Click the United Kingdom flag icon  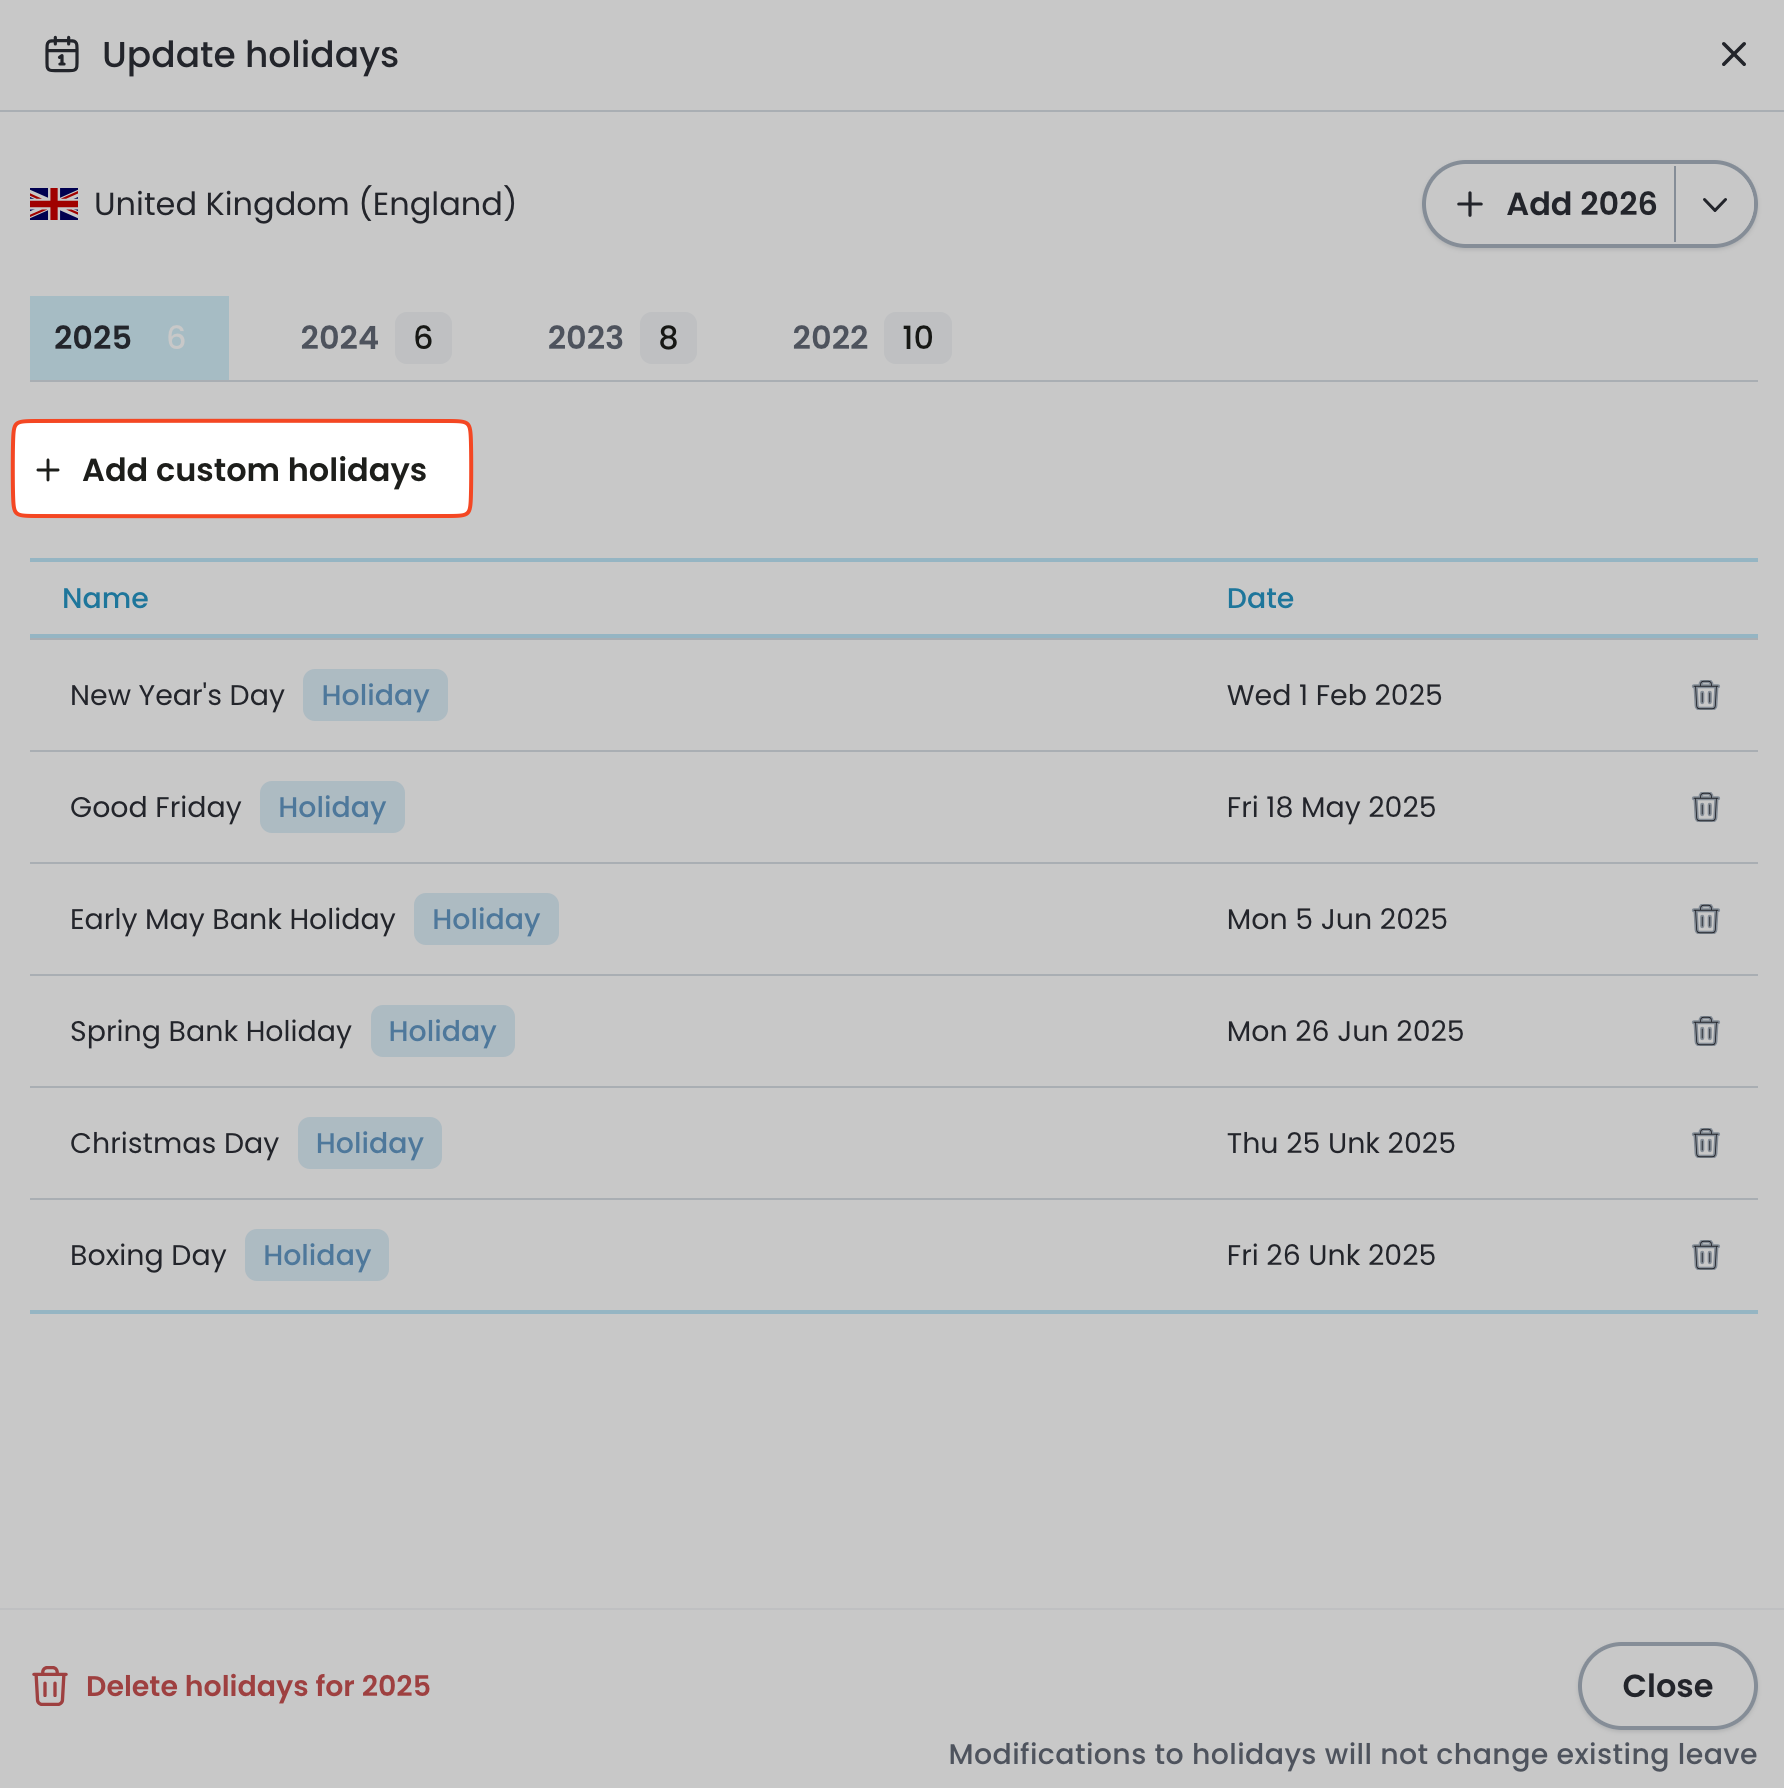tap(54, 204)
